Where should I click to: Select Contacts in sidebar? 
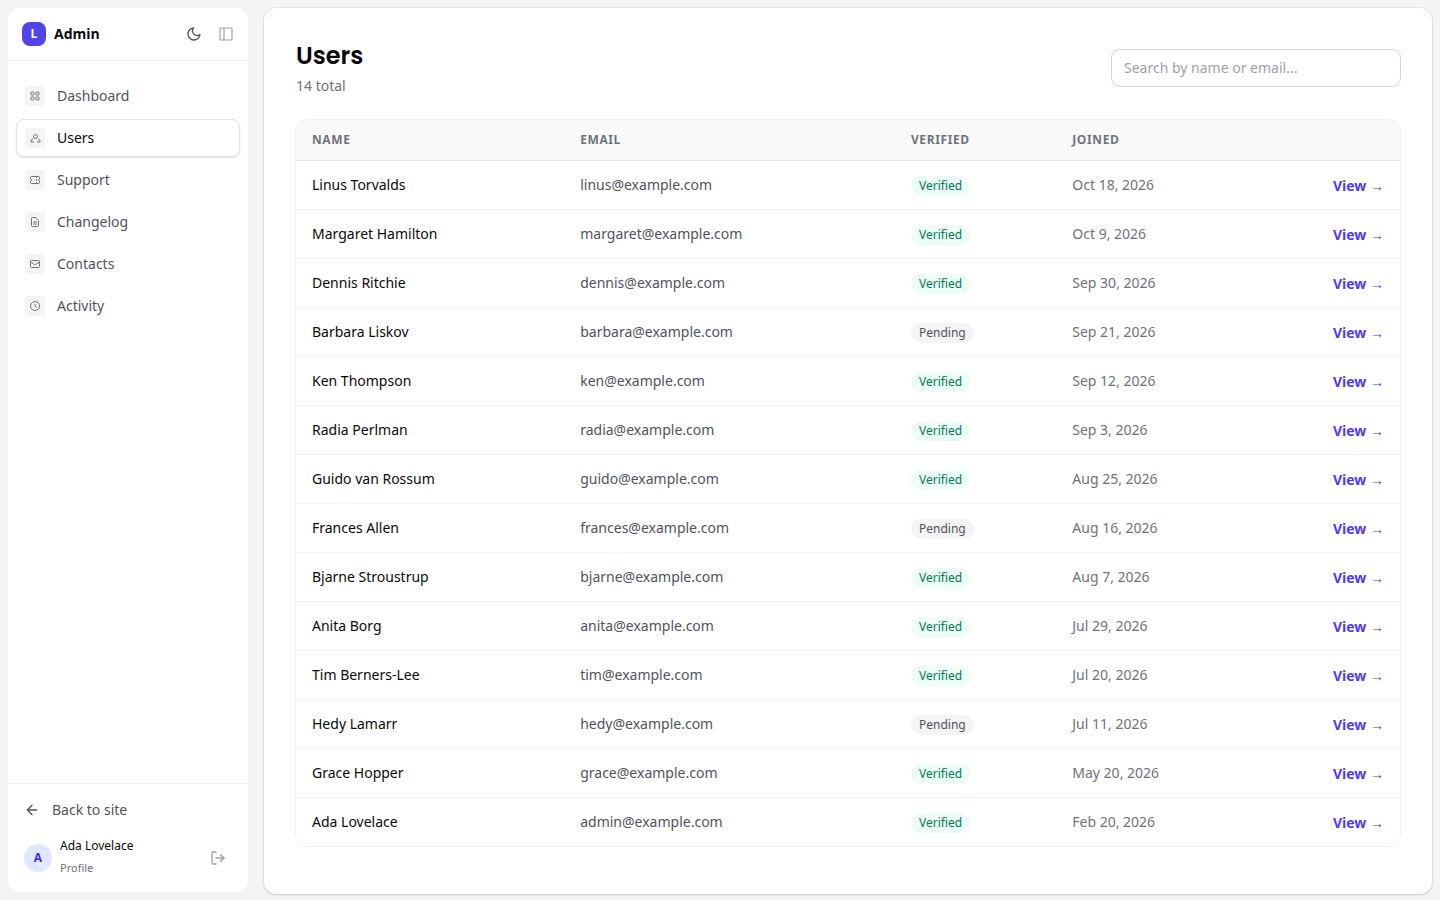point(128,264)
